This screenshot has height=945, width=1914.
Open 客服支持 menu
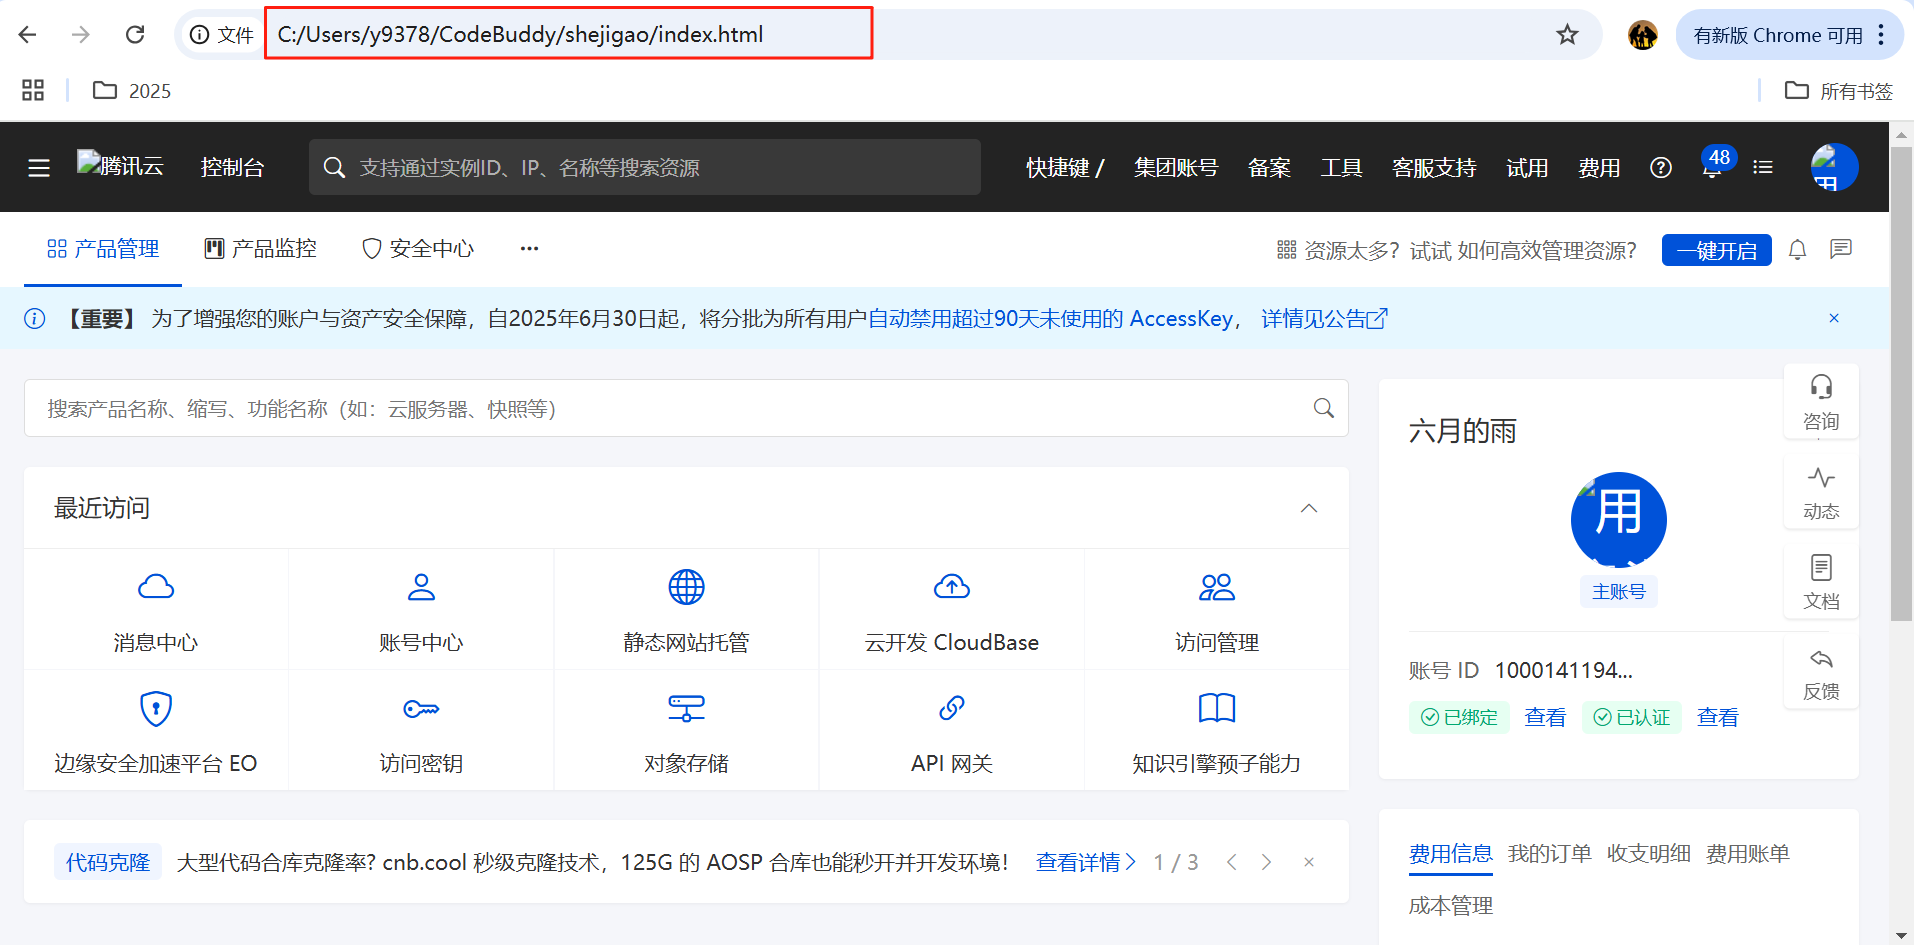(x=1434, y=168)
